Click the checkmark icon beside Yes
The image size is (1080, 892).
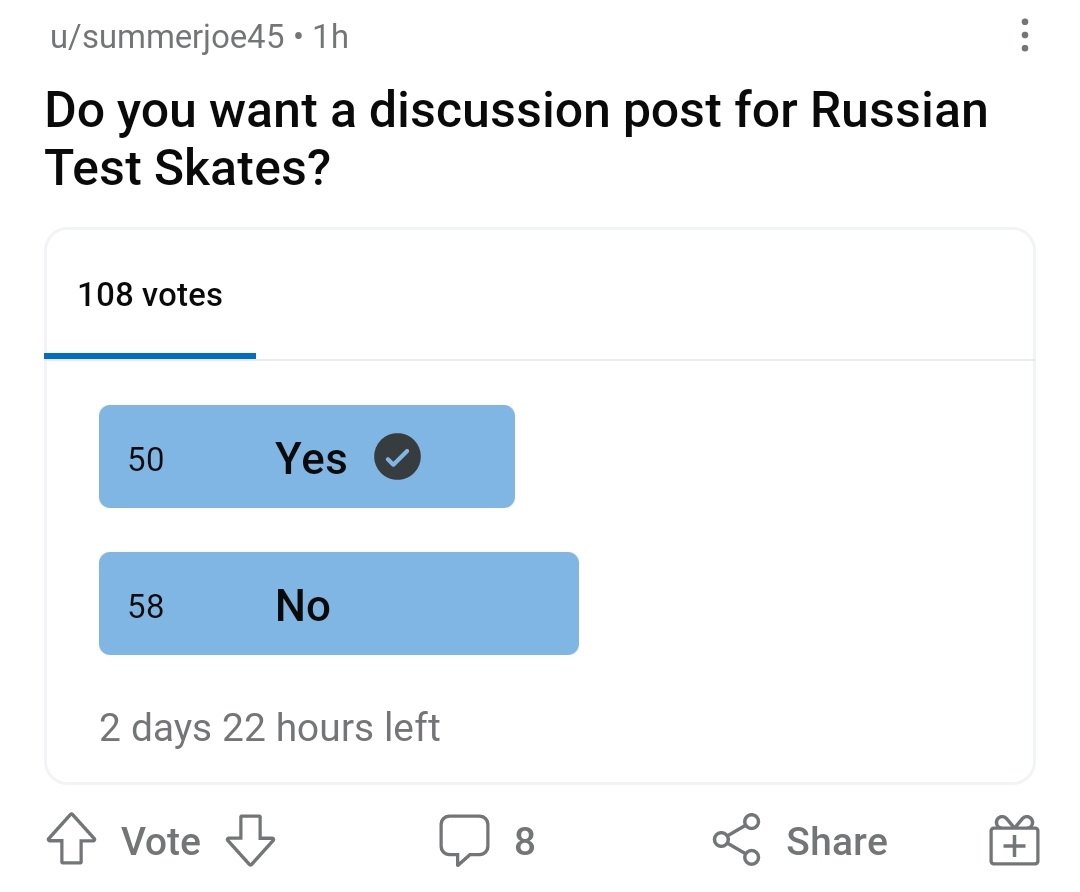pyautogui.click(x=397, y=458)
